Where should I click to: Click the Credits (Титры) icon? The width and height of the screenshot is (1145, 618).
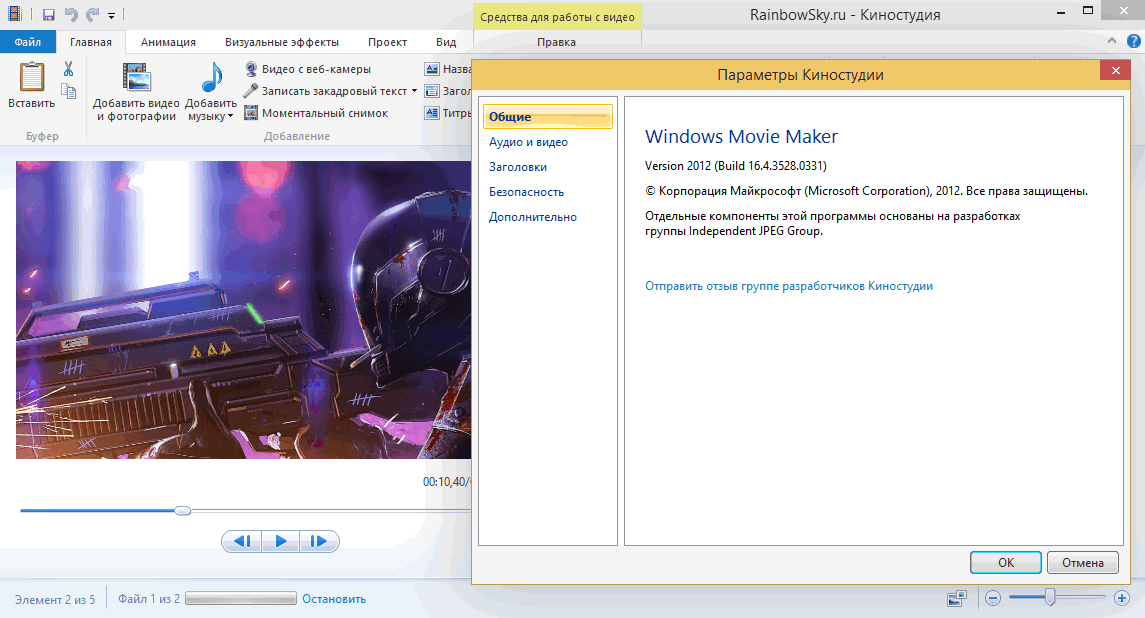click(432, 113)
